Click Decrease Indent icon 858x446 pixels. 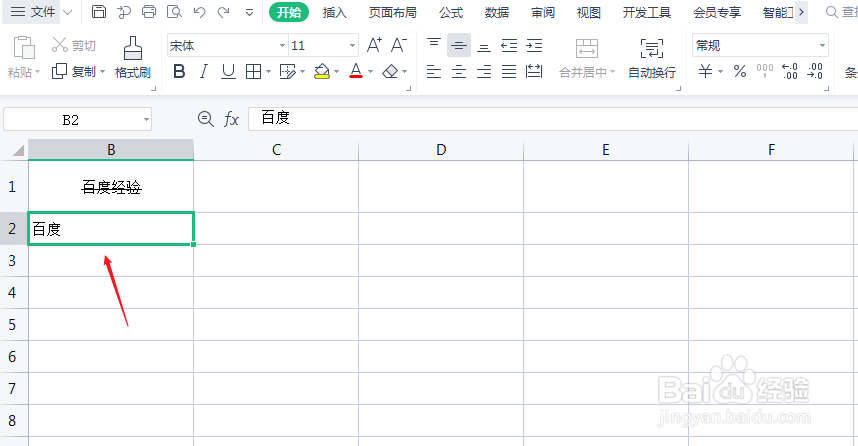[x=509, y=45]
